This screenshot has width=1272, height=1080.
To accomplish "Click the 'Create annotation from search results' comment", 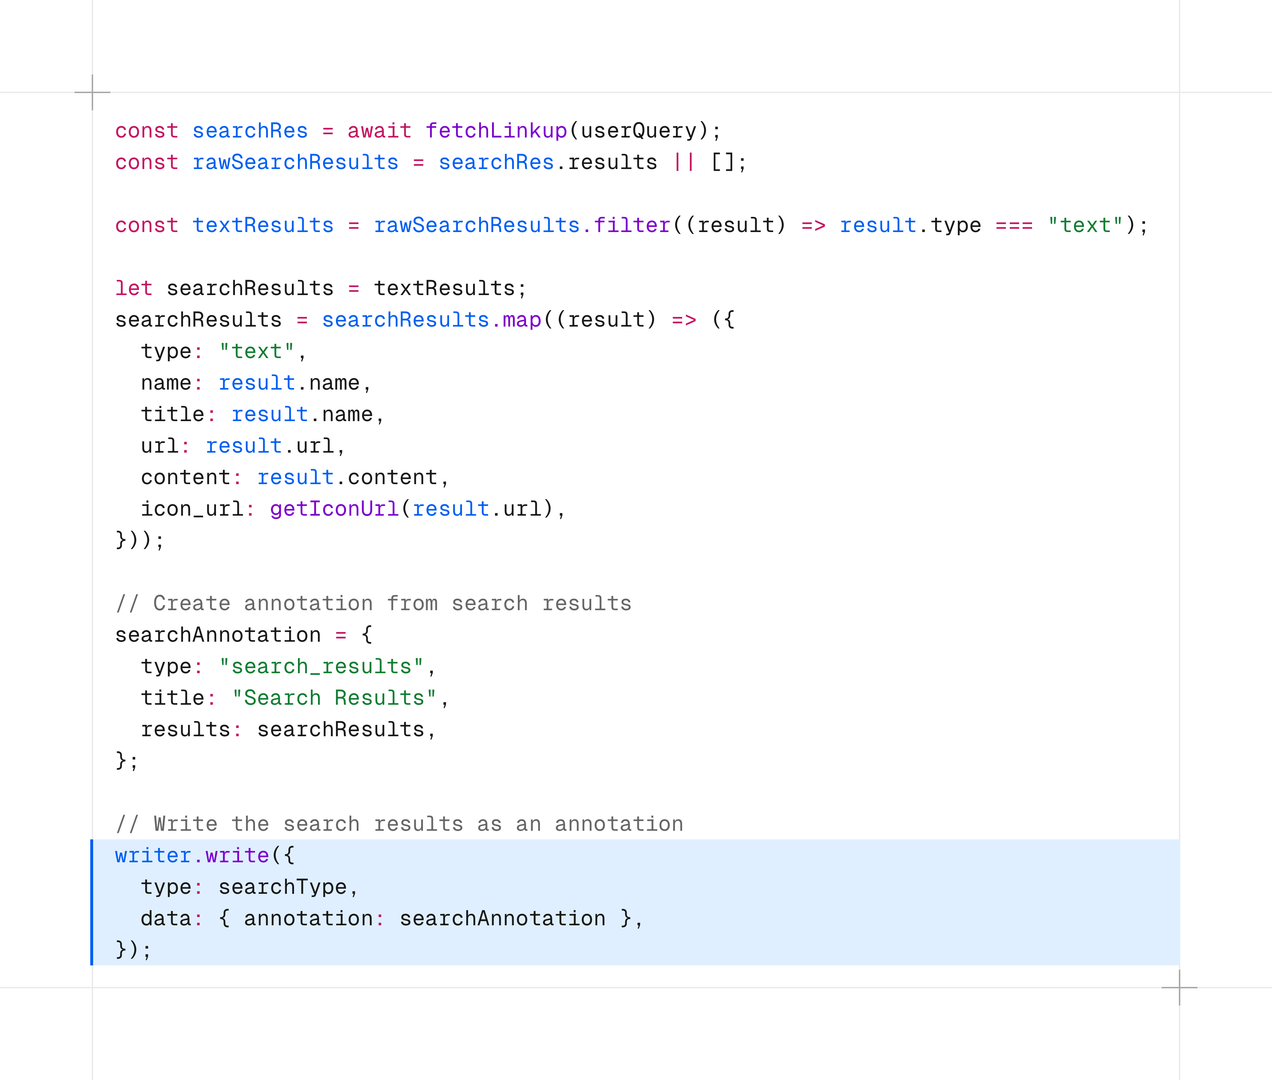I will click(x=373, y=604).
